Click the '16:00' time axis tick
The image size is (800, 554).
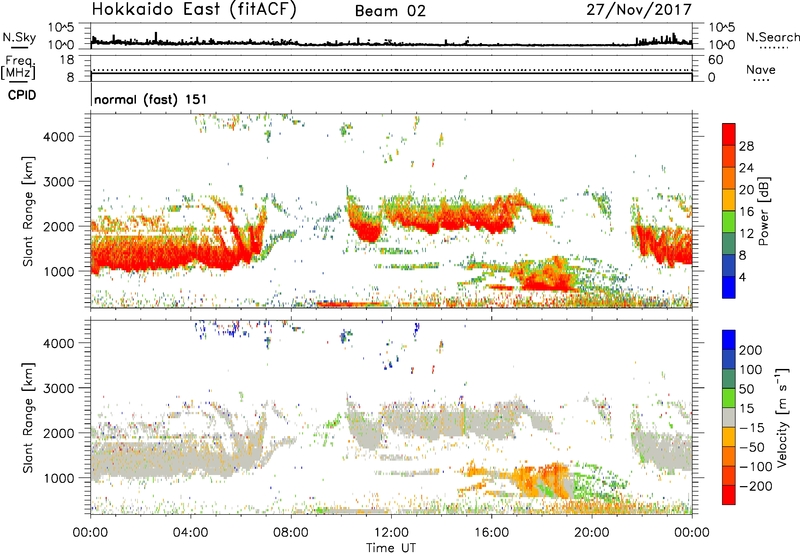tap(491, 533)
